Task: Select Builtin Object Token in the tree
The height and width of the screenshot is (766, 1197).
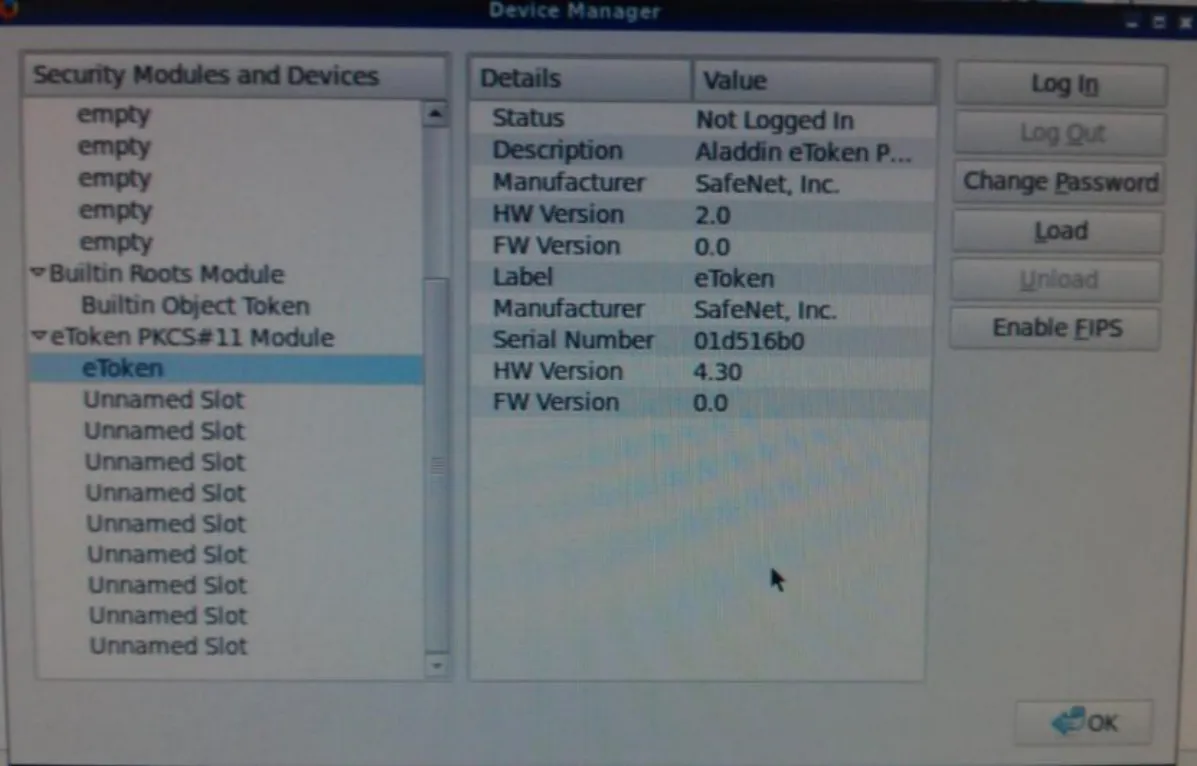Action: 195,305
